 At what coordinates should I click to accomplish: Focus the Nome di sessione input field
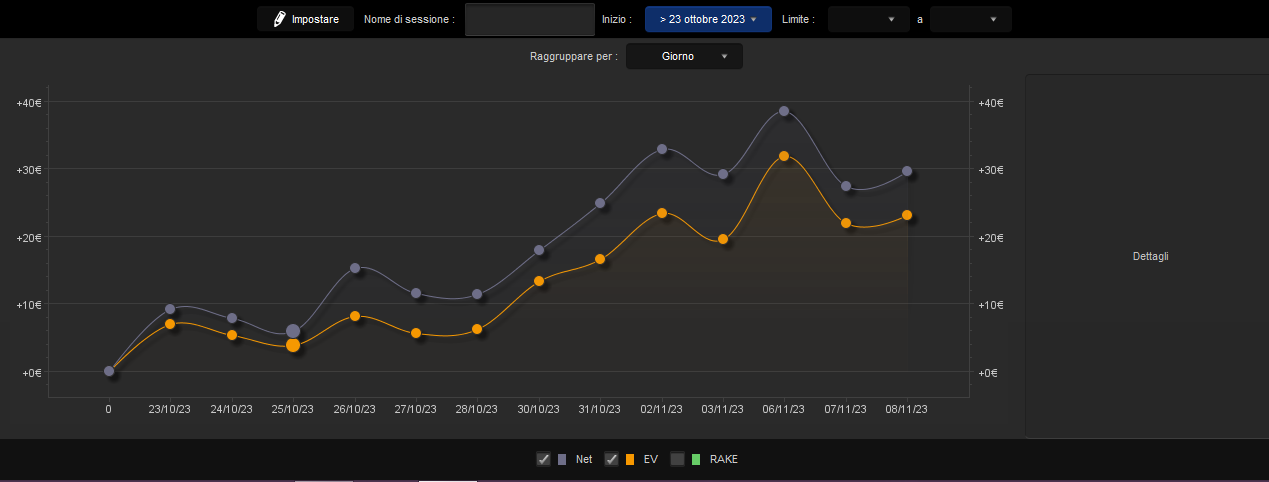point(530,19)
